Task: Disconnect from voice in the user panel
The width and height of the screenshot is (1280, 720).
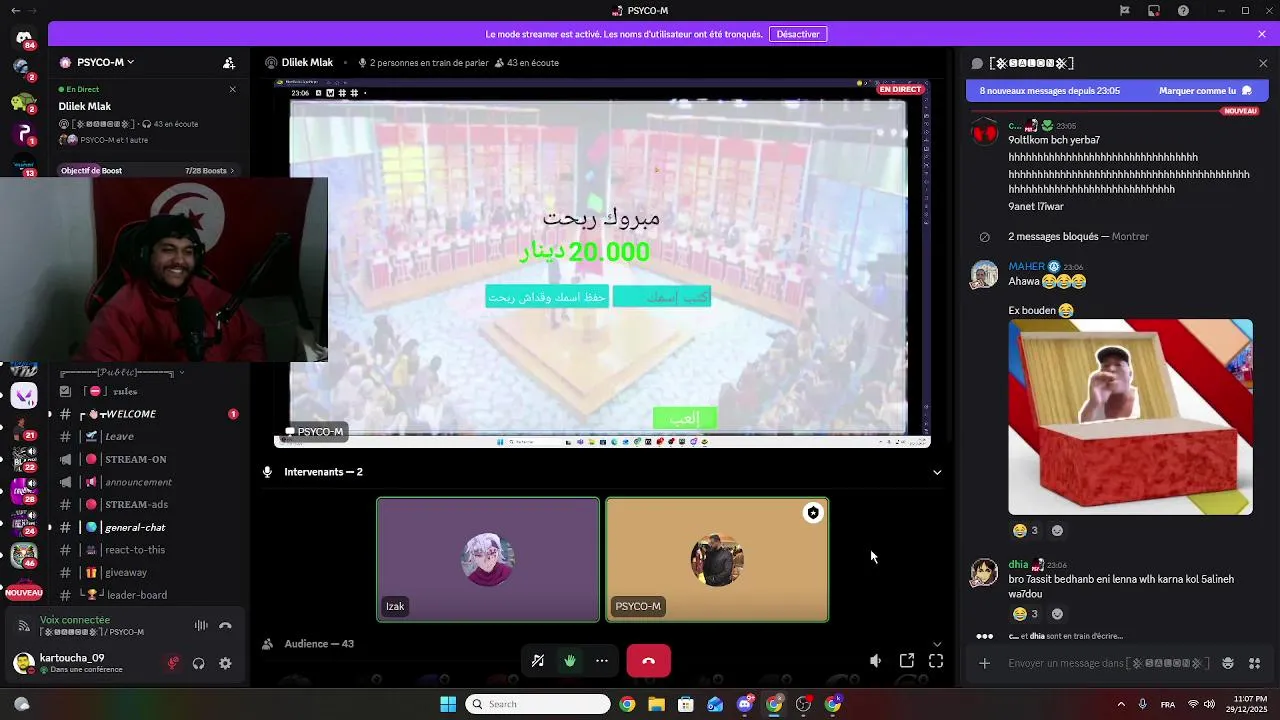Action: [x=225, y=625]
